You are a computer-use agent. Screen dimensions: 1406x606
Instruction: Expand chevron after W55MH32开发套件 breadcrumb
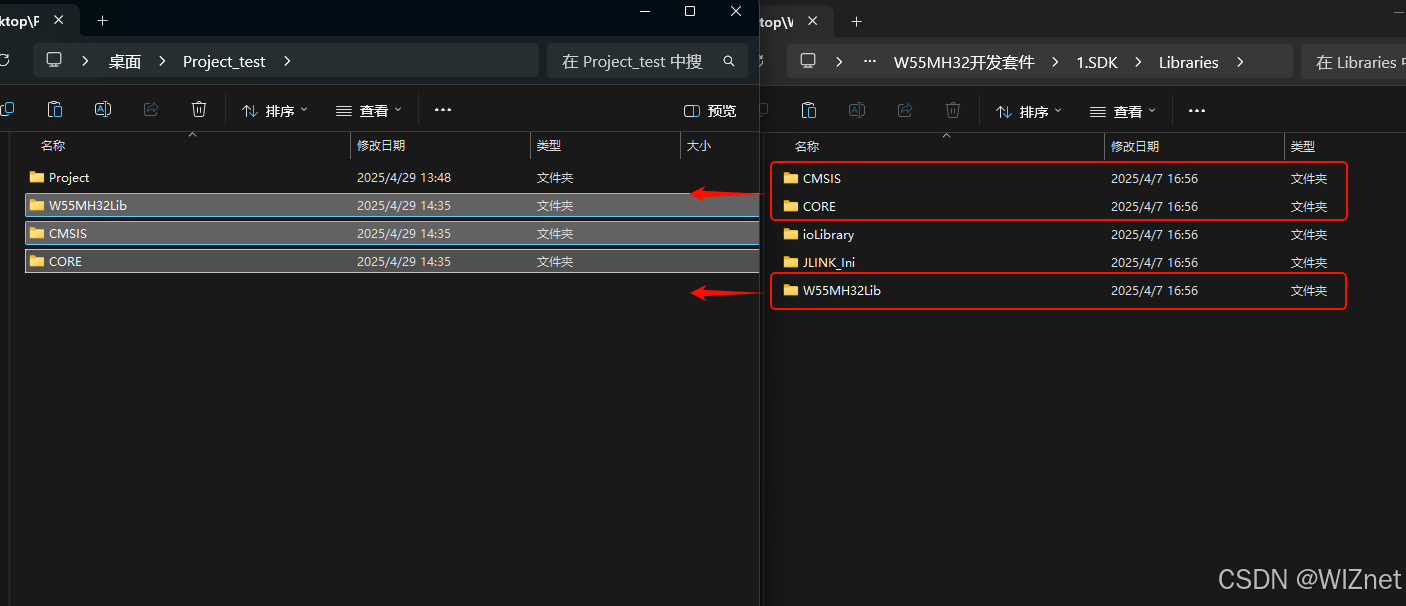tap(1056, 62)
